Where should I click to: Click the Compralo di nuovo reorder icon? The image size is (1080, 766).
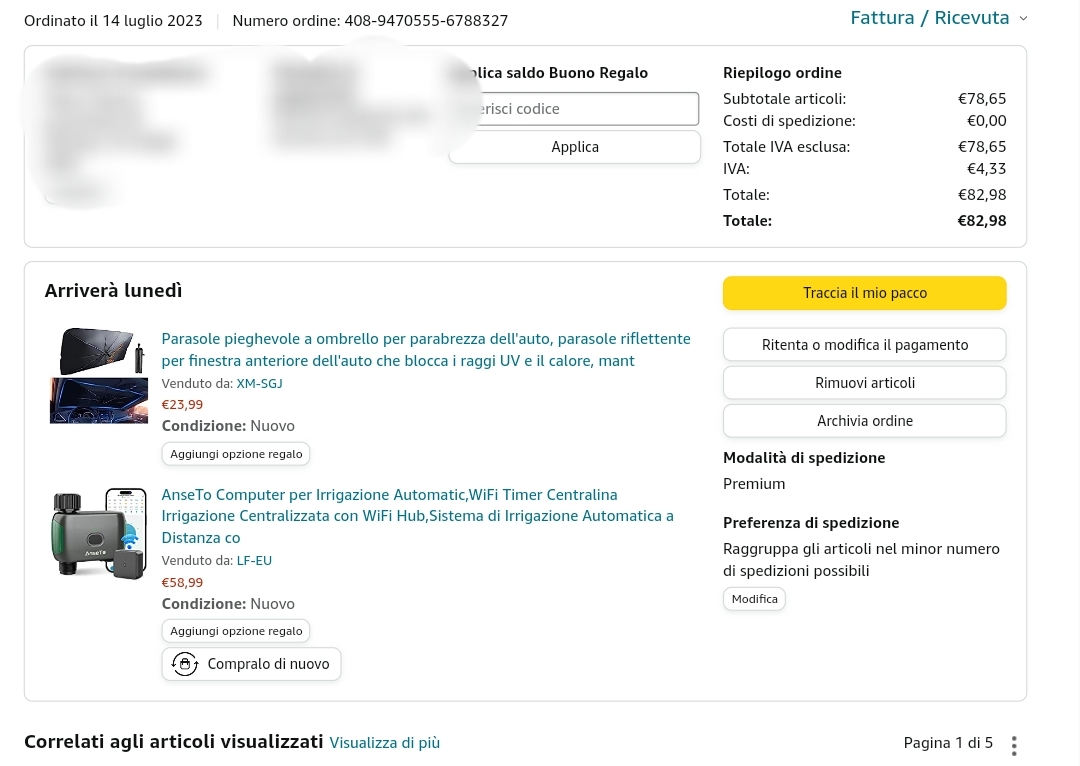point(185,664)
